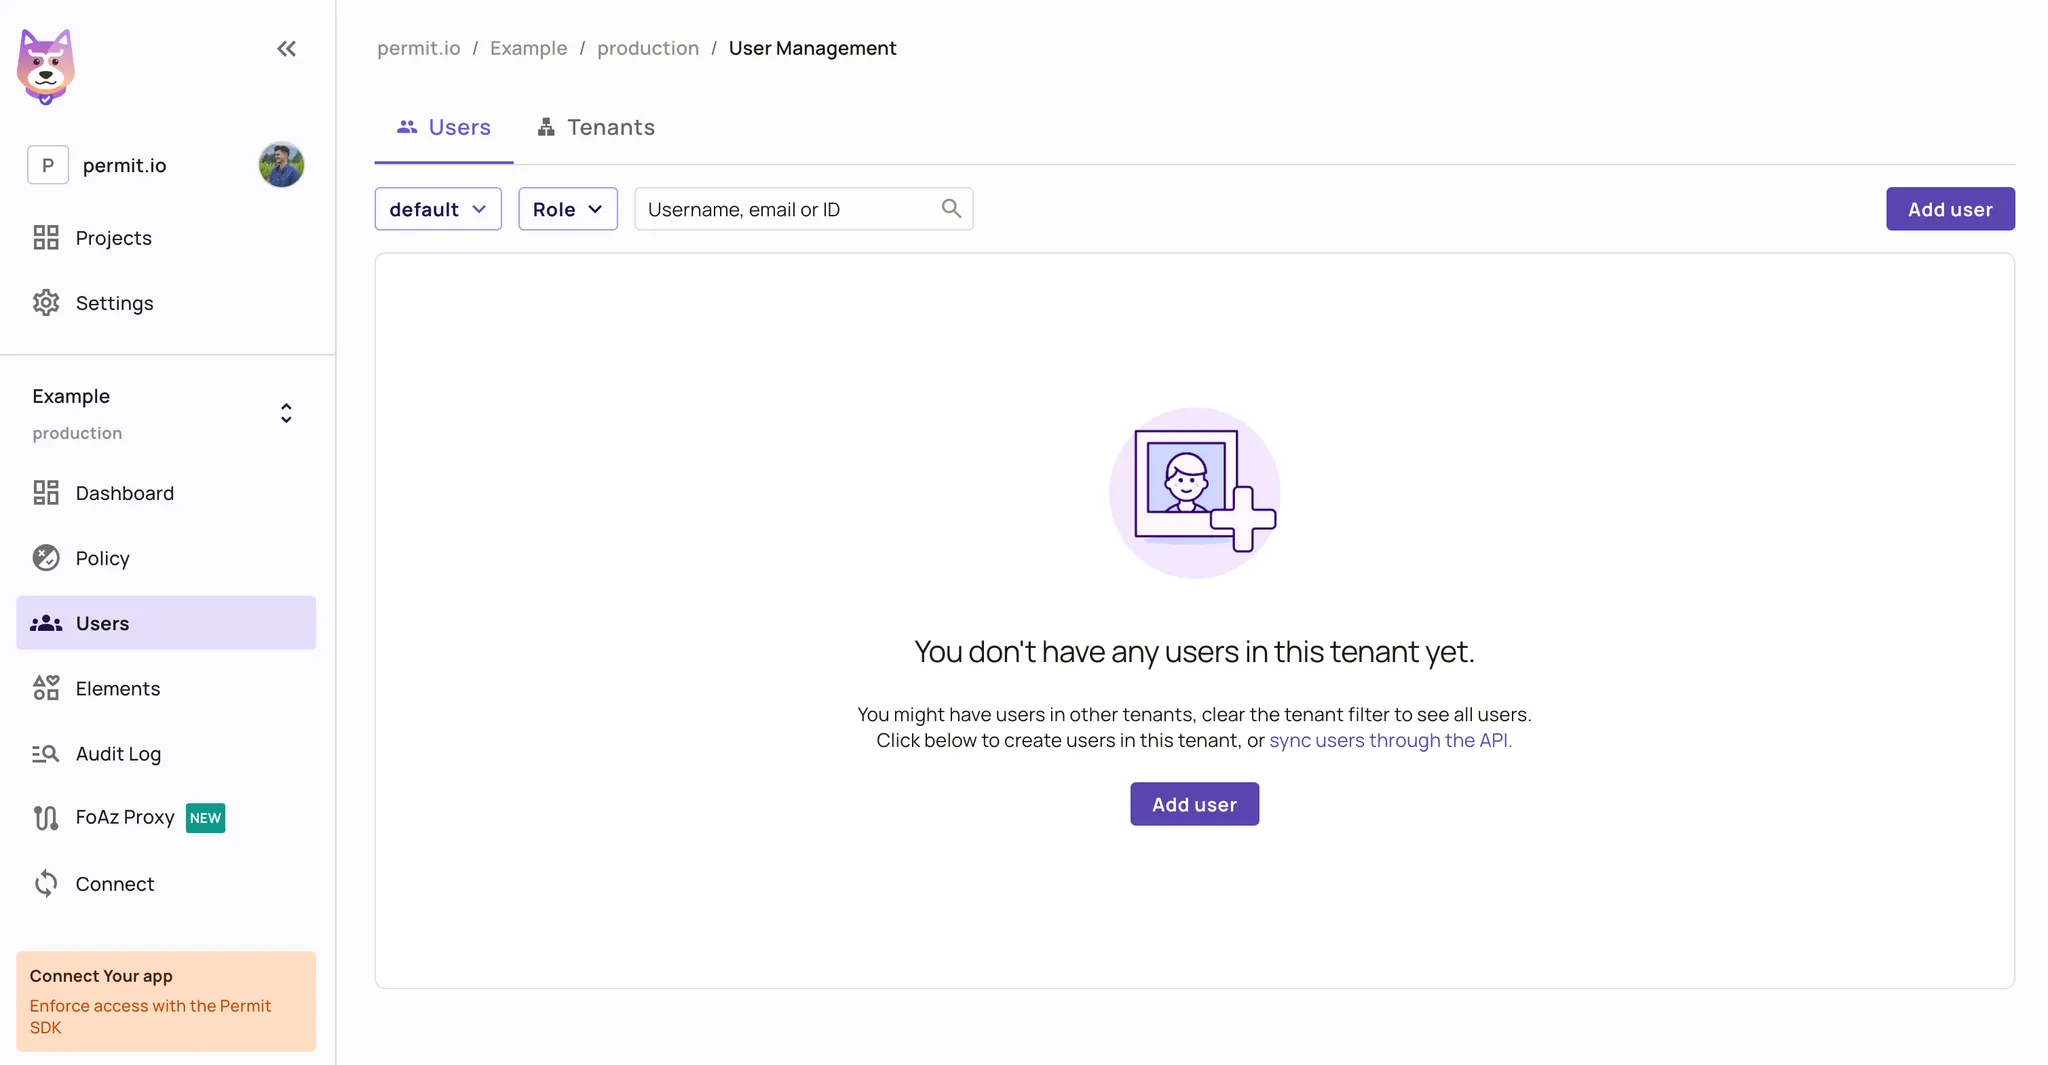This screenshot has height=1065, width=2048.
Task: Click the search magnifier icon
Action: point(951,208)
